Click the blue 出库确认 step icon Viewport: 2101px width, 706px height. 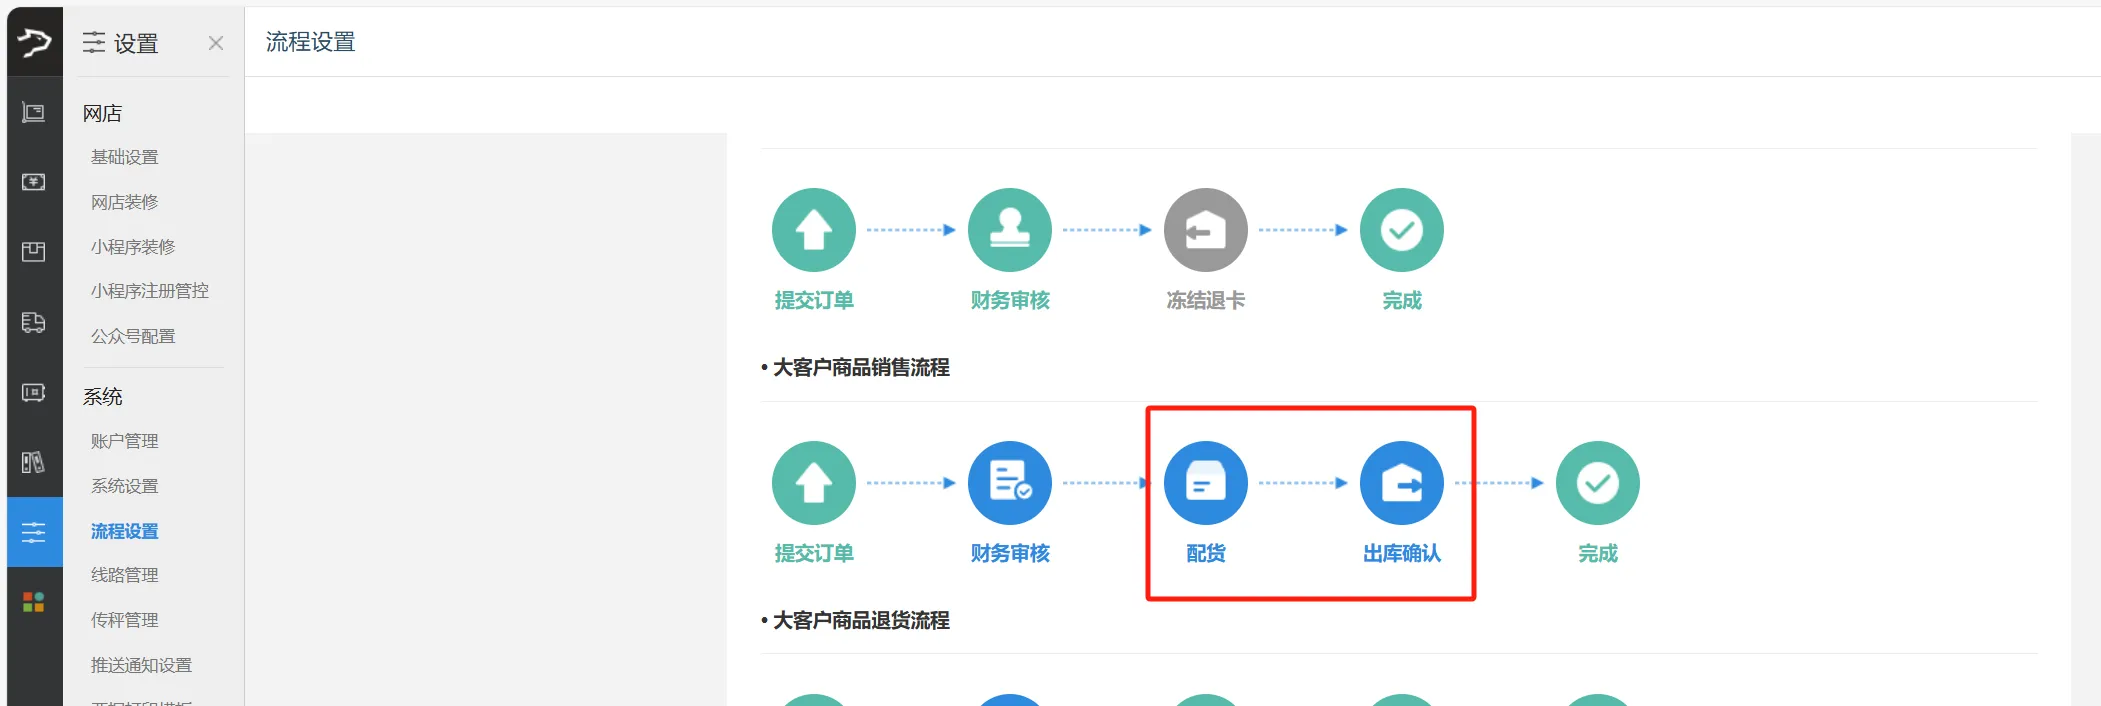click(1401, 483)
